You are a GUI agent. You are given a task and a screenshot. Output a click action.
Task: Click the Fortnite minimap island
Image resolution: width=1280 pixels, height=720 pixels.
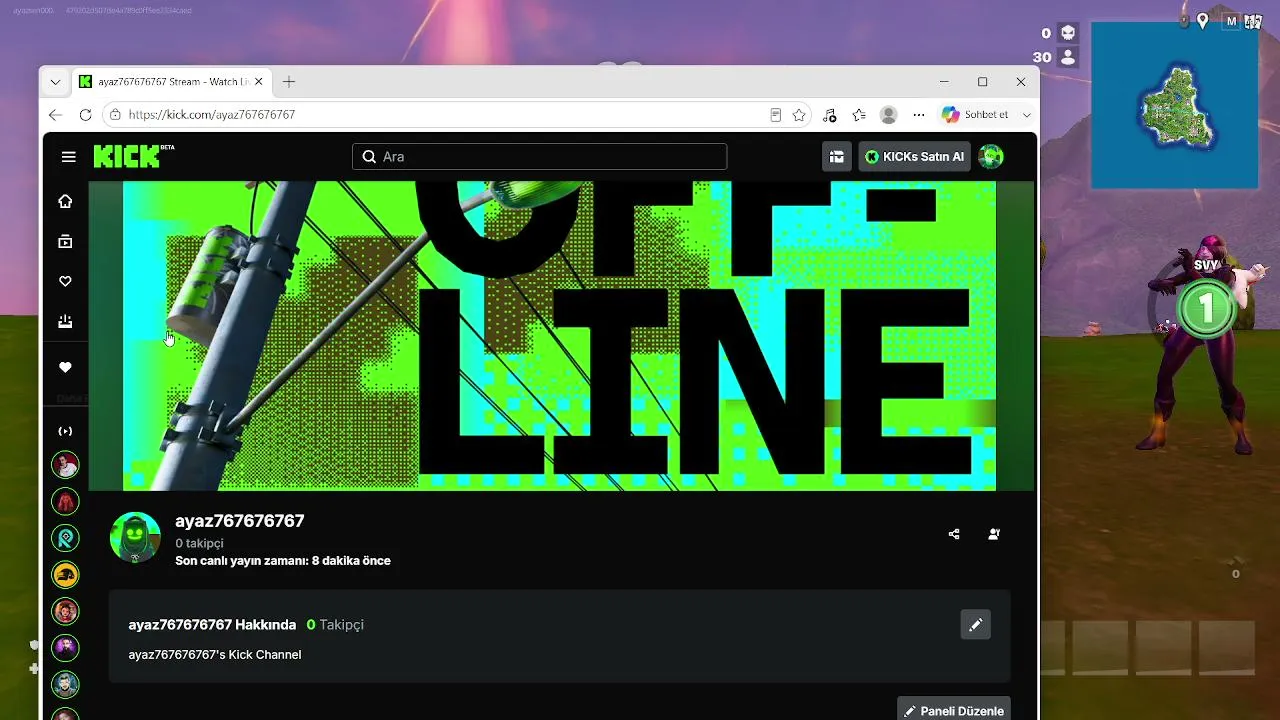coord(1179,108)
